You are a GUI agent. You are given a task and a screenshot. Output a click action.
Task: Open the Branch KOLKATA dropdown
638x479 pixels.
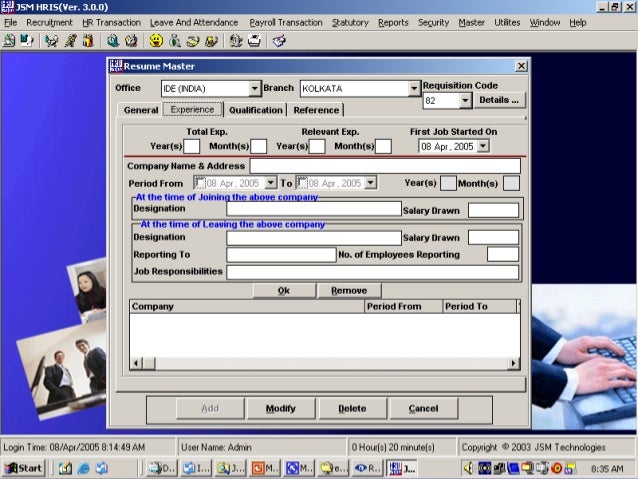pos(414,88)
